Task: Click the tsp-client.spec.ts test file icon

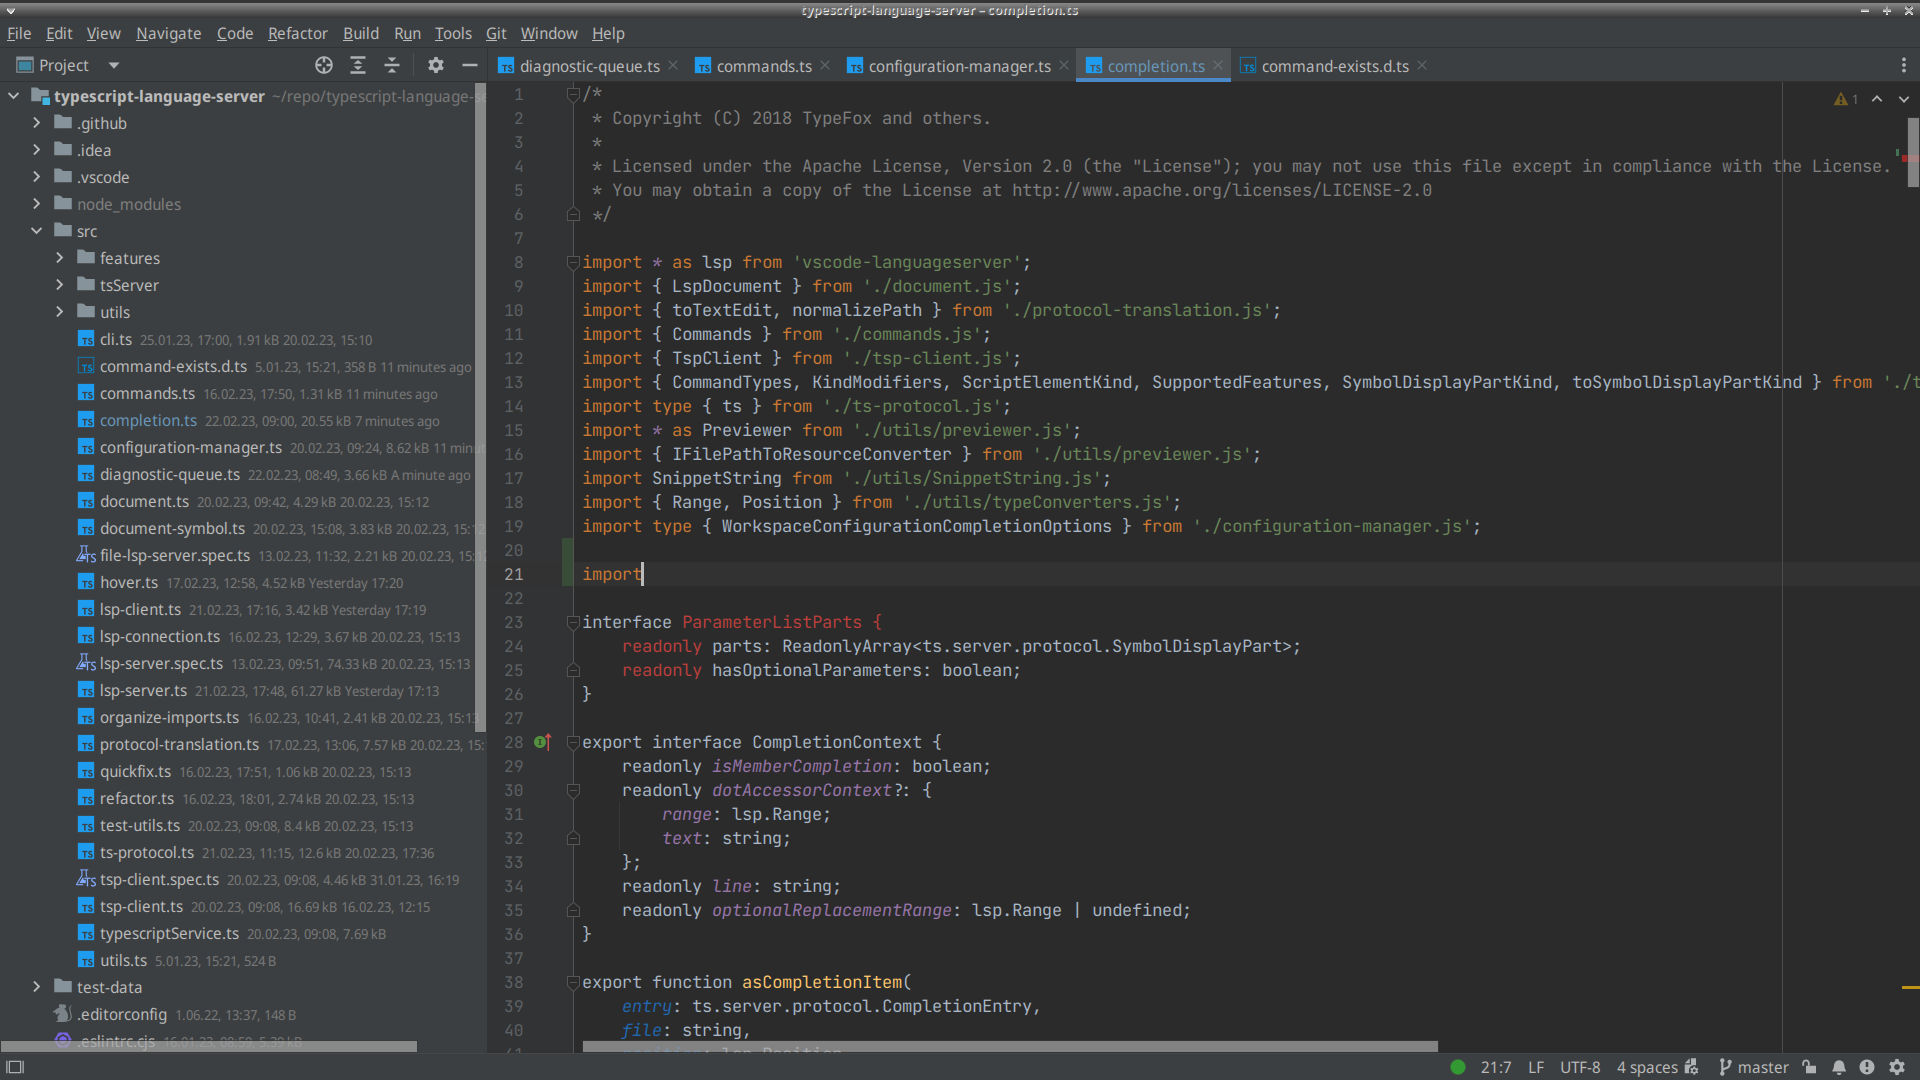Action: coord(86,879)
